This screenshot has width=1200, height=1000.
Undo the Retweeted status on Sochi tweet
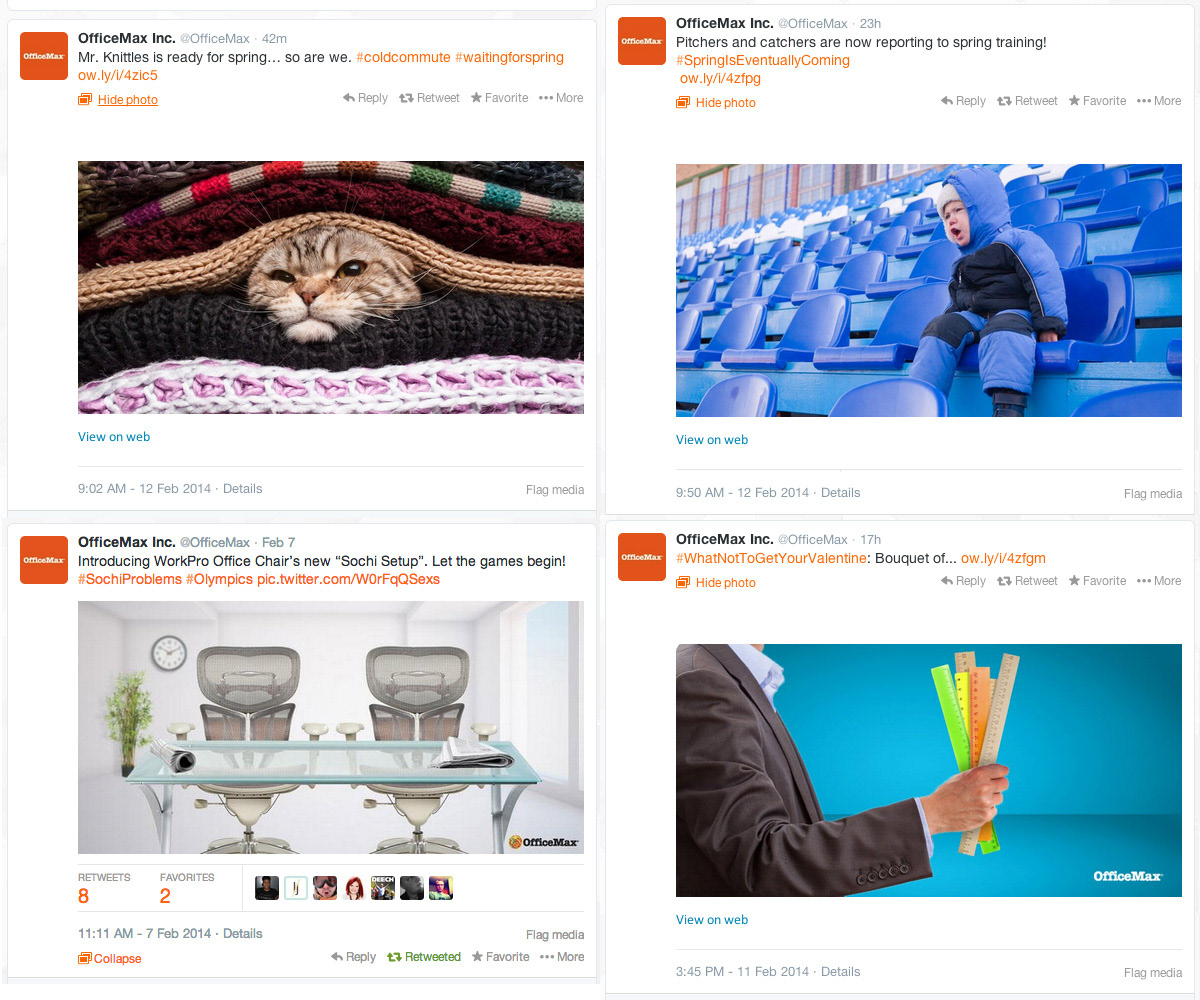(x=424, y=957)
